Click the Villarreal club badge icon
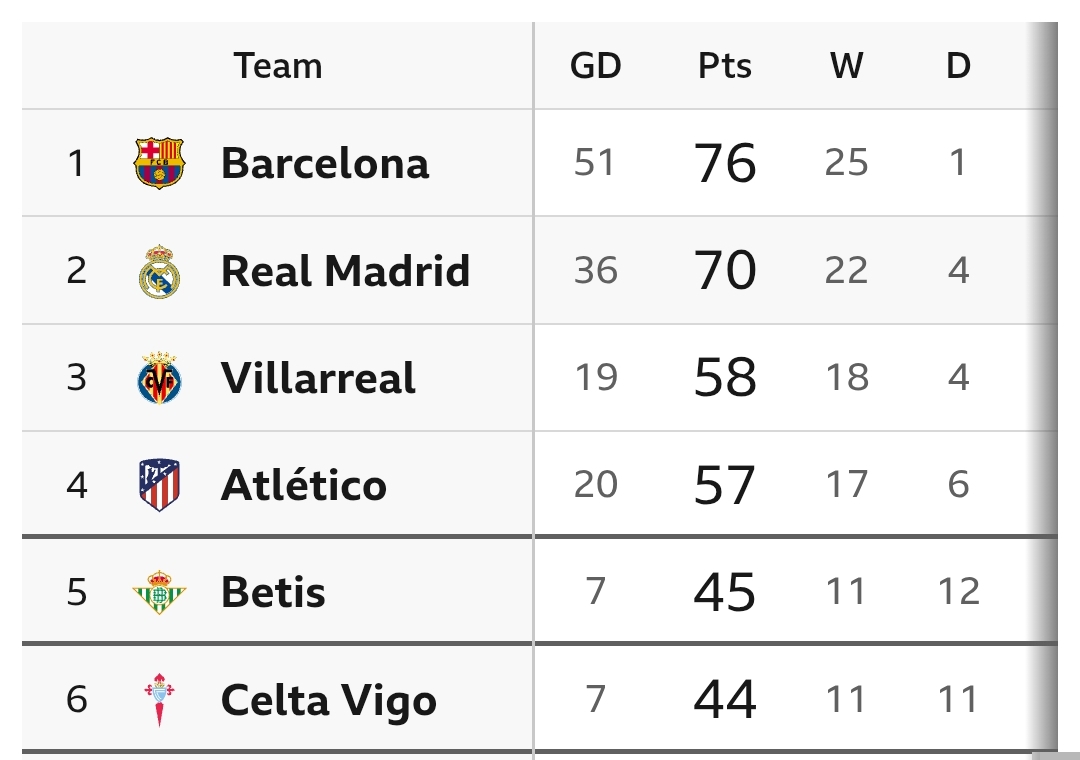Image resolution: width=1080 pixels, height=760 pixels. point(160,378)
